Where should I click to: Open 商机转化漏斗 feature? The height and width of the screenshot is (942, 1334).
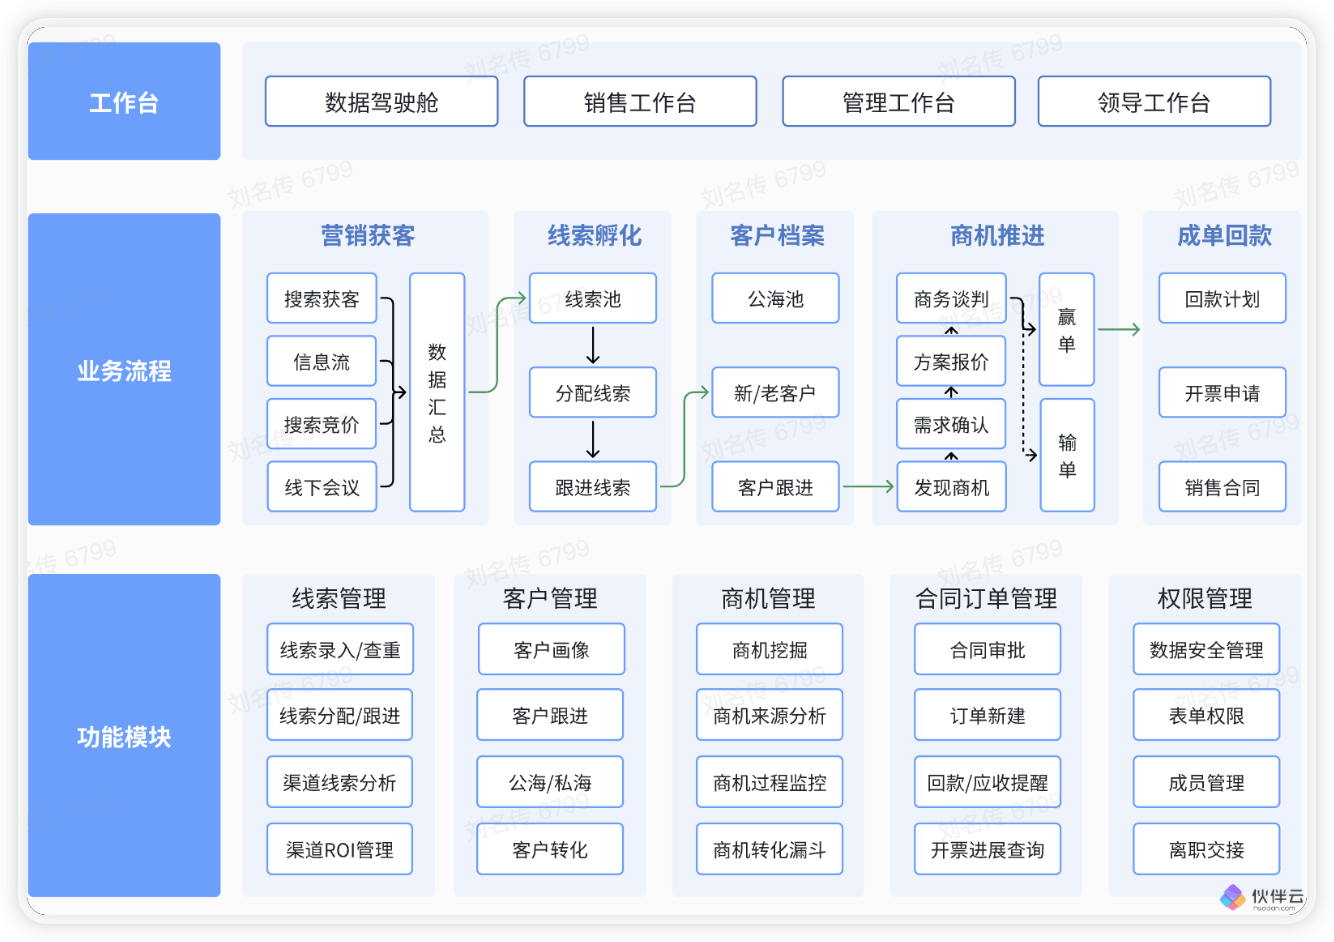tap(770, 849)
